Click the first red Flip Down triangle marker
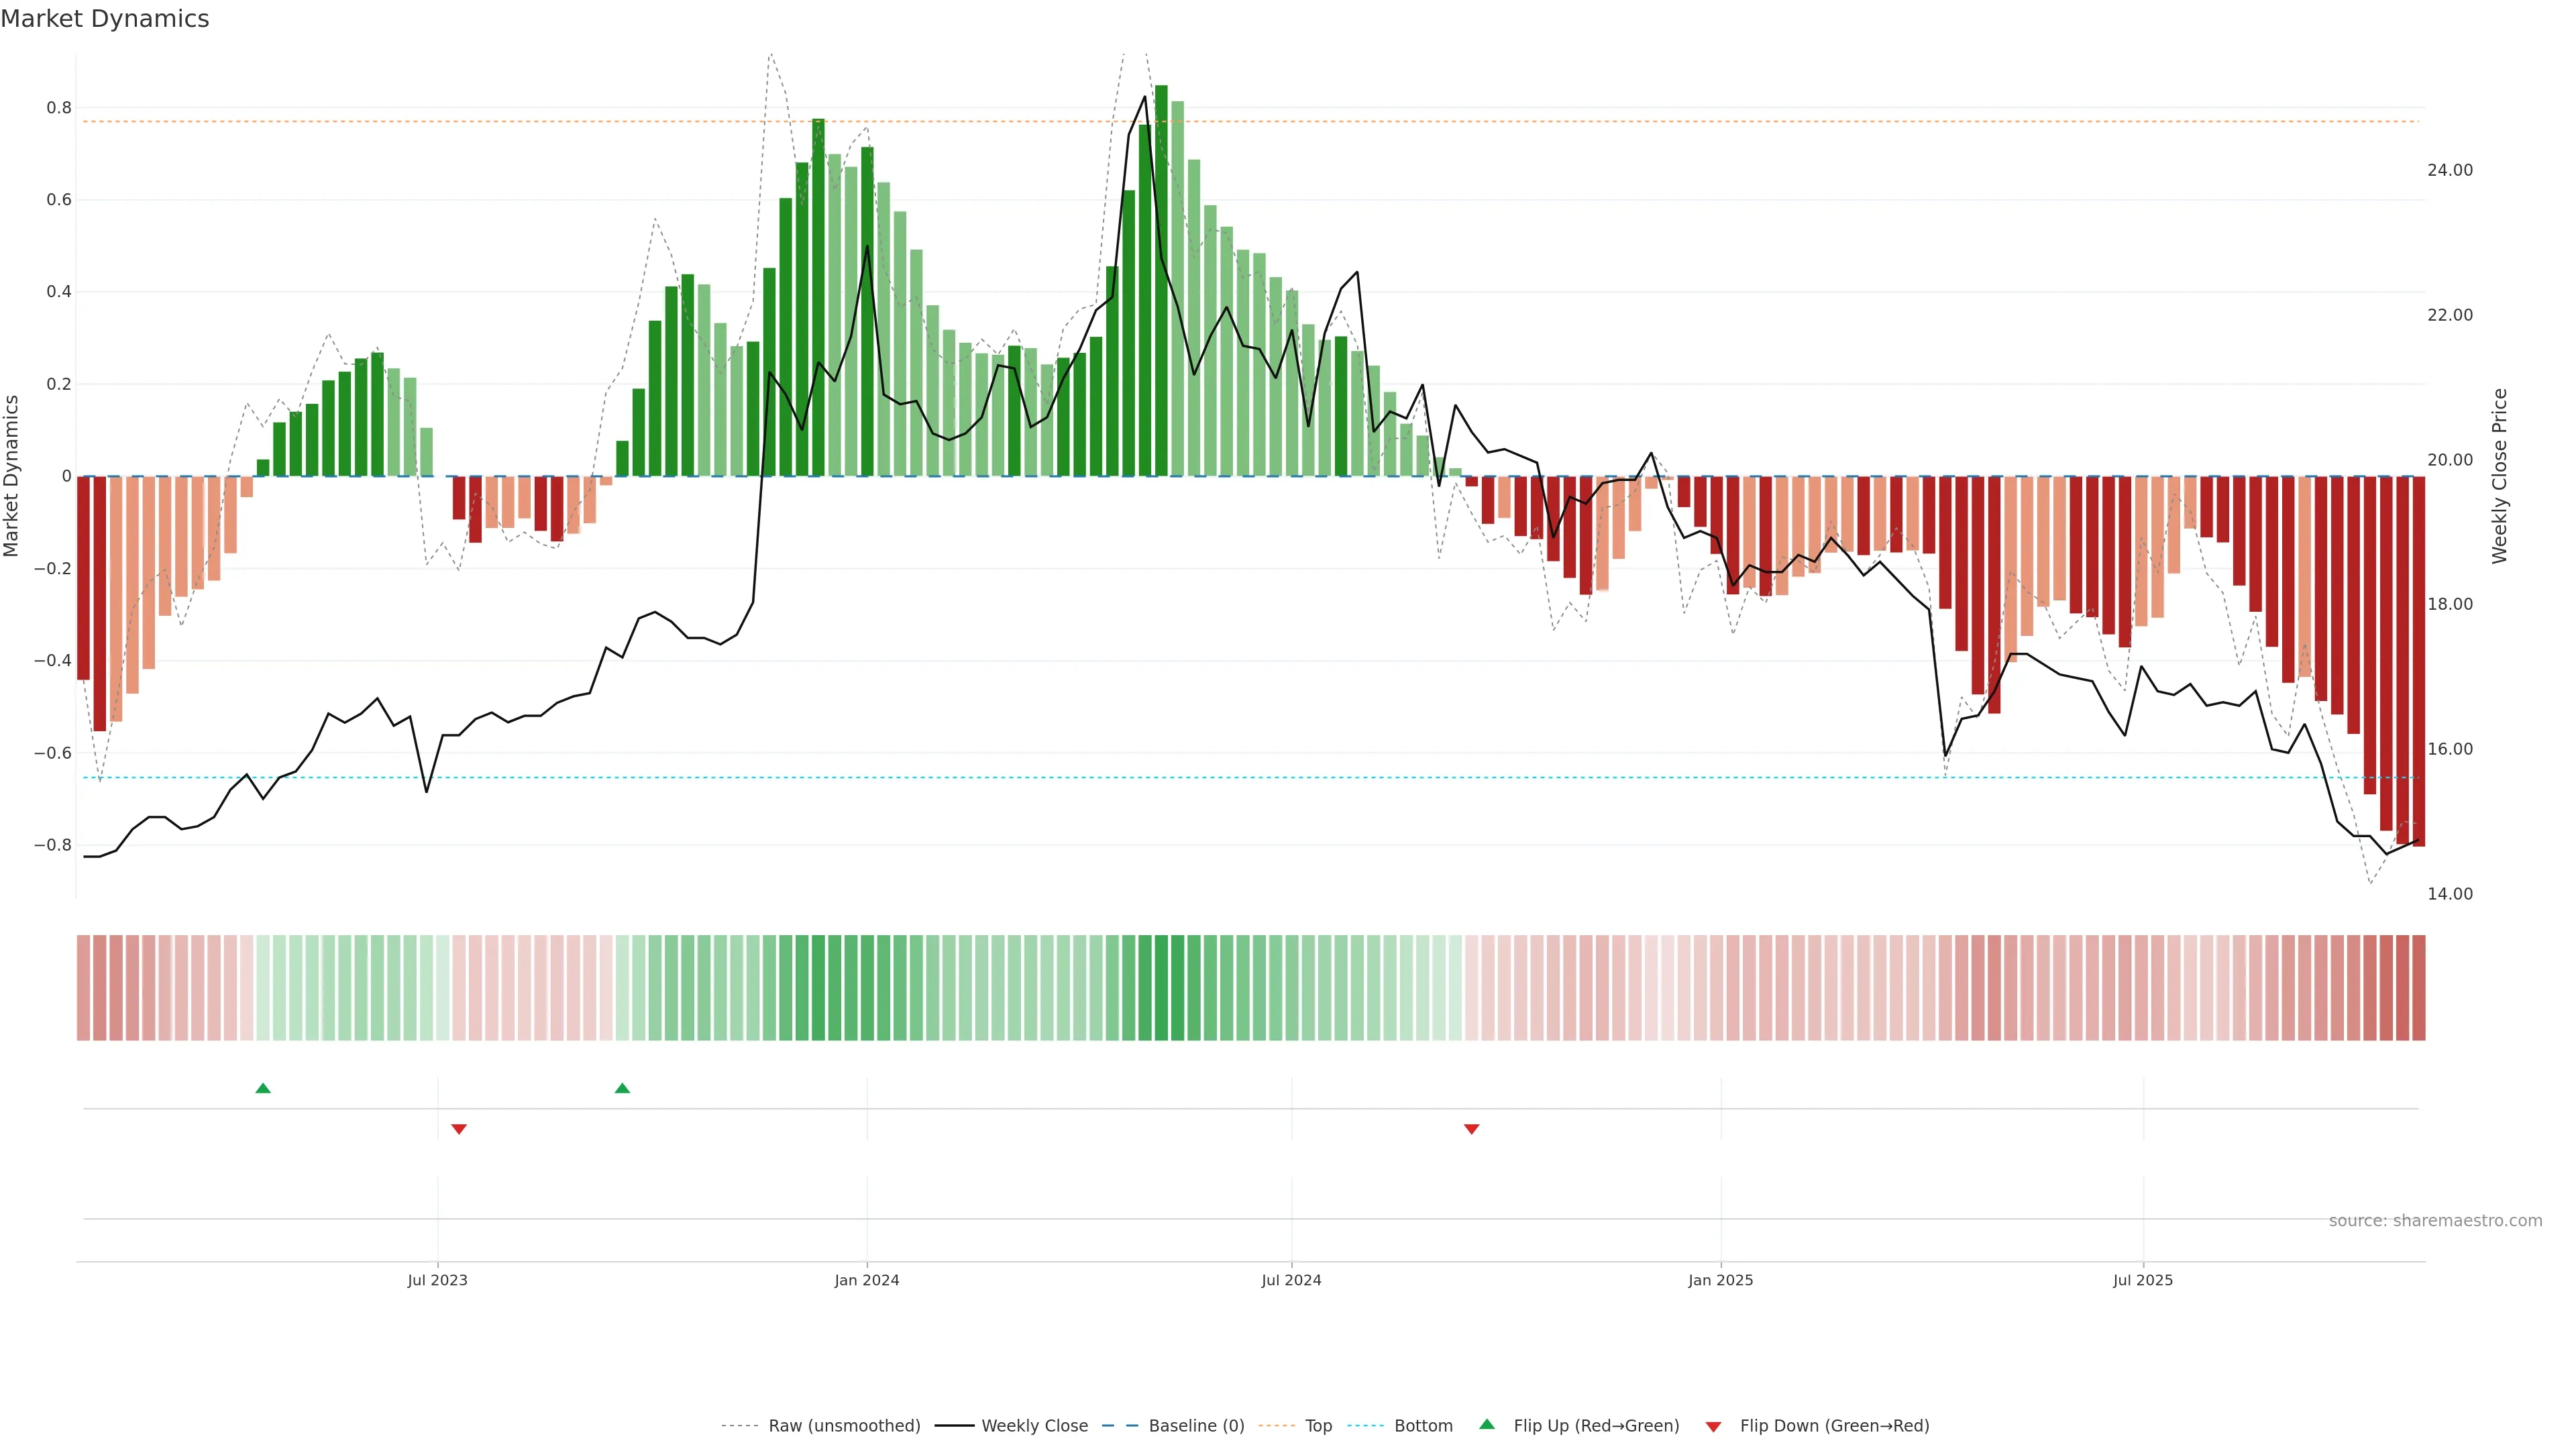The image size is (2576, 1449). point(459,1129)
